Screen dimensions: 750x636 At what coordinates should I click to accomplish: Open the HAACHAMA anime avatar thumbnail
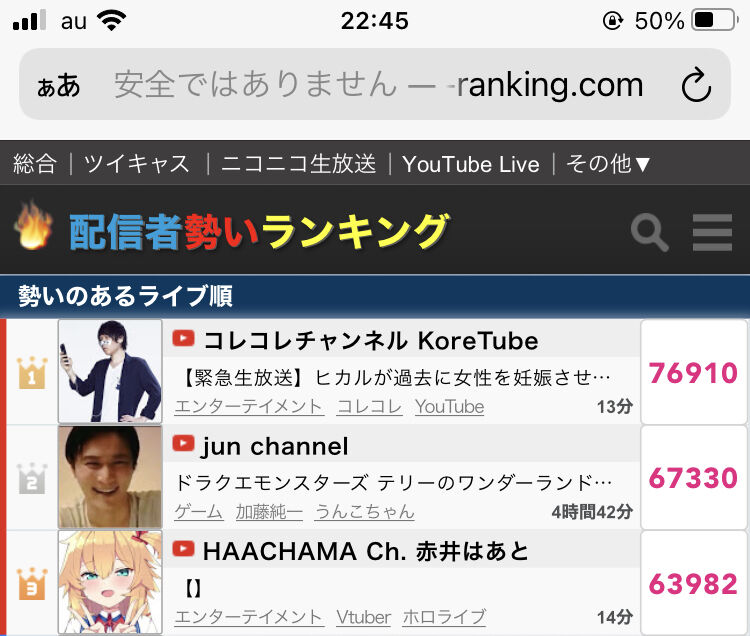[x=110, y=582]
